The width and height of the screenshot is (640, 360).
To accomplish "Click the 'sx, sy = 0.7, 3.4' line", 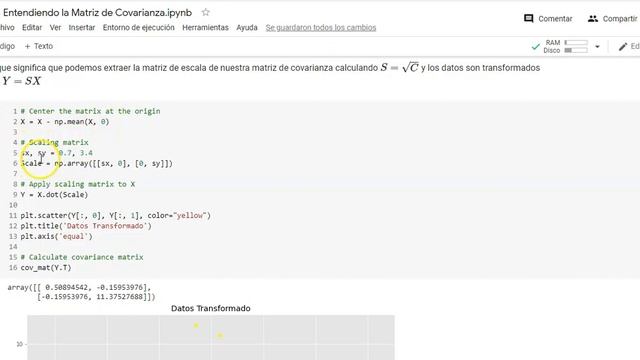I will 57,153.
